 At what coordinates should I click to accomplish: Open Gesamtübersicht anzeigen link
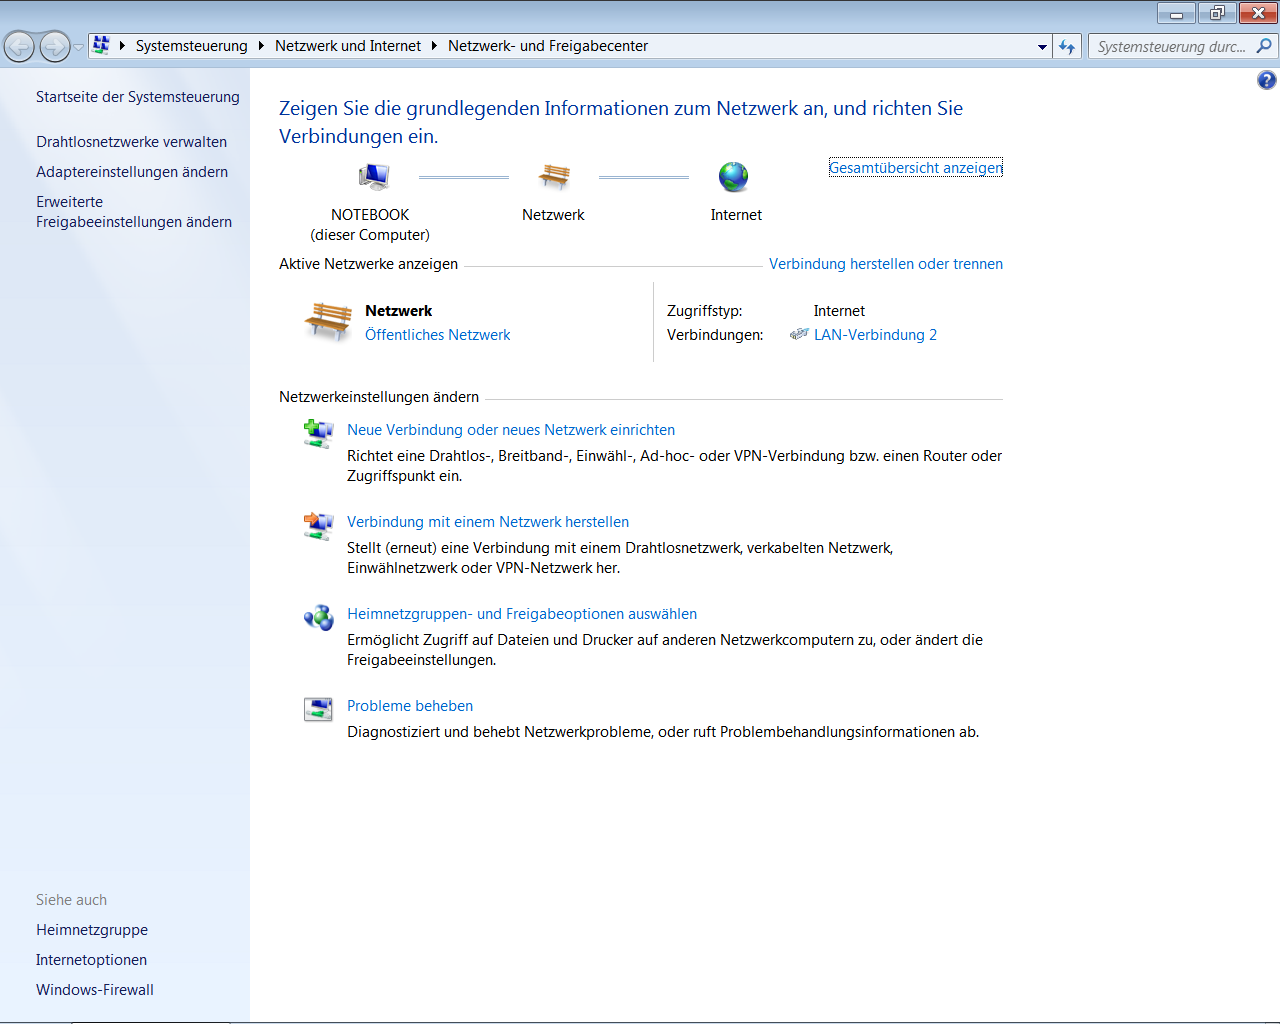[x=915, y=168]
